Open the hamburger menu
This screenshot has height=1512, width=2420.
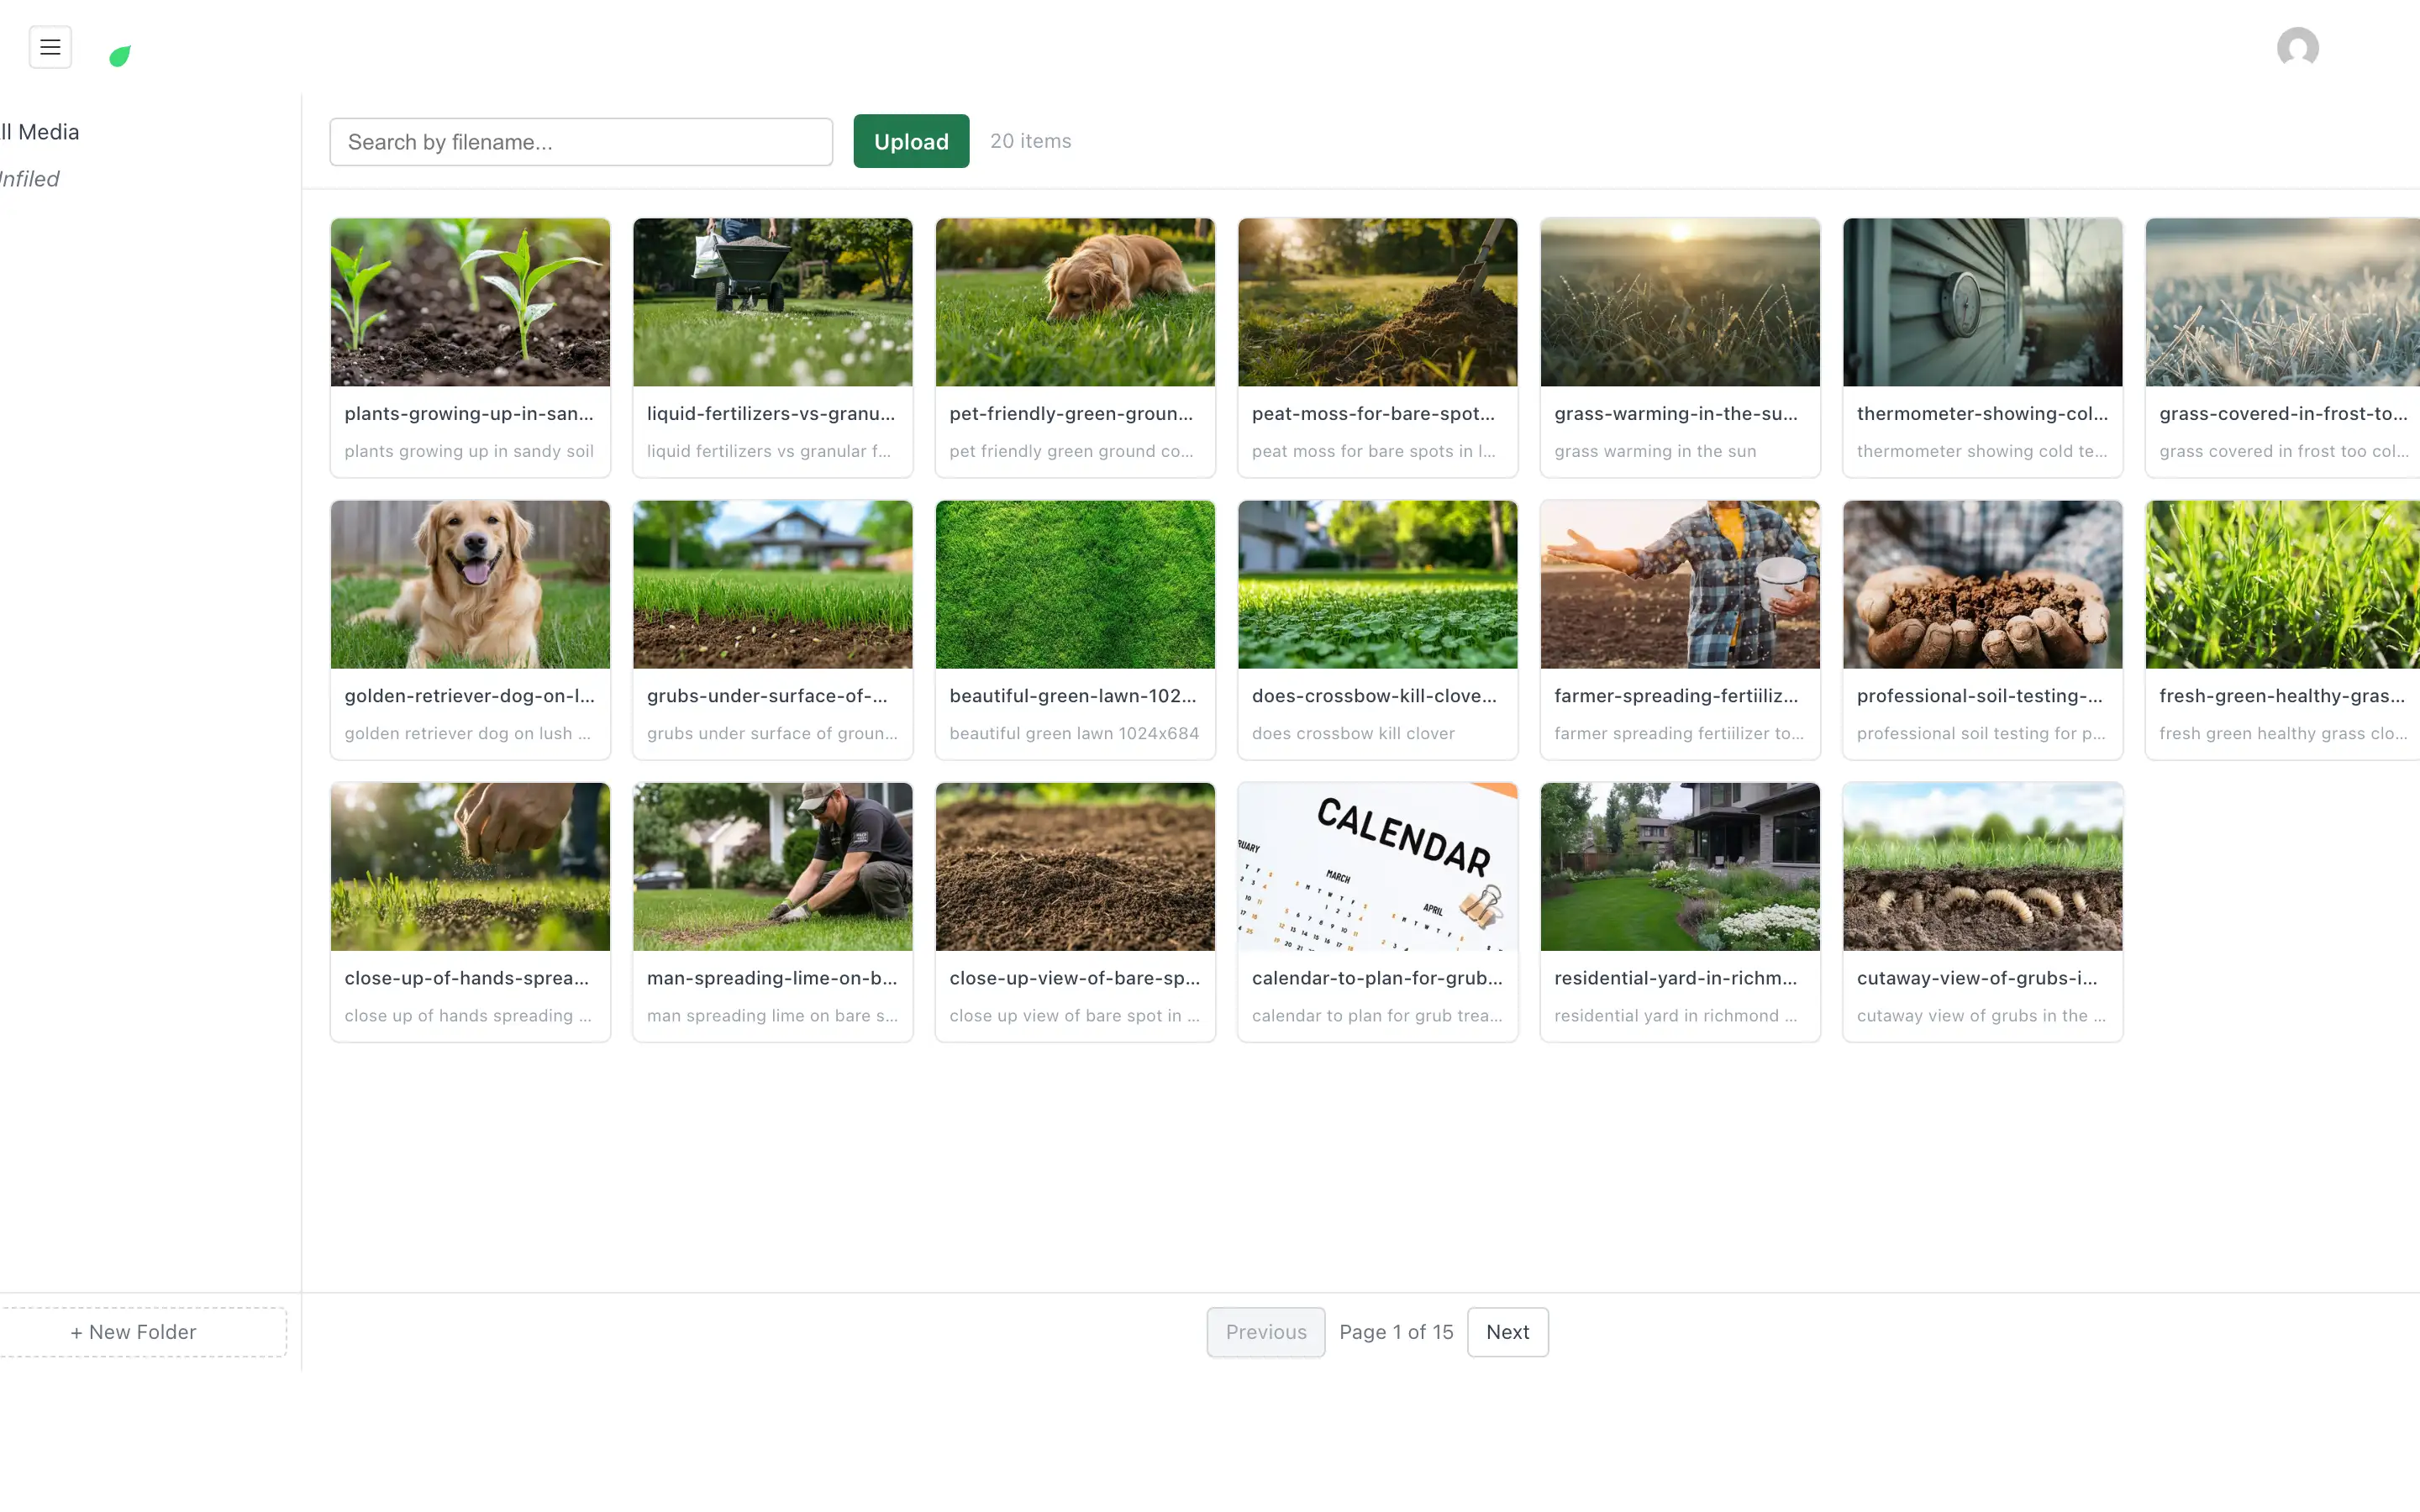click(50, 47)
